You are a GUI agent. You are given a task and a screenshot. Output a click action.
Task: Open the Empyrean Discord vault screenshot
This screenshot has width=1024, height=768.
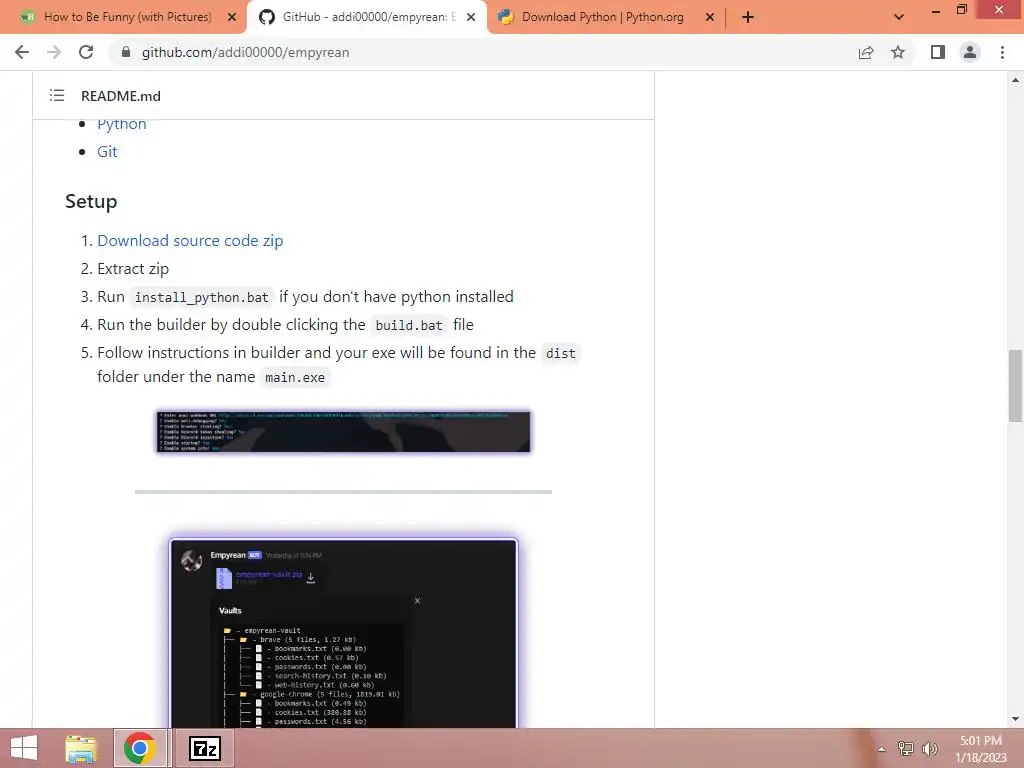344,632
